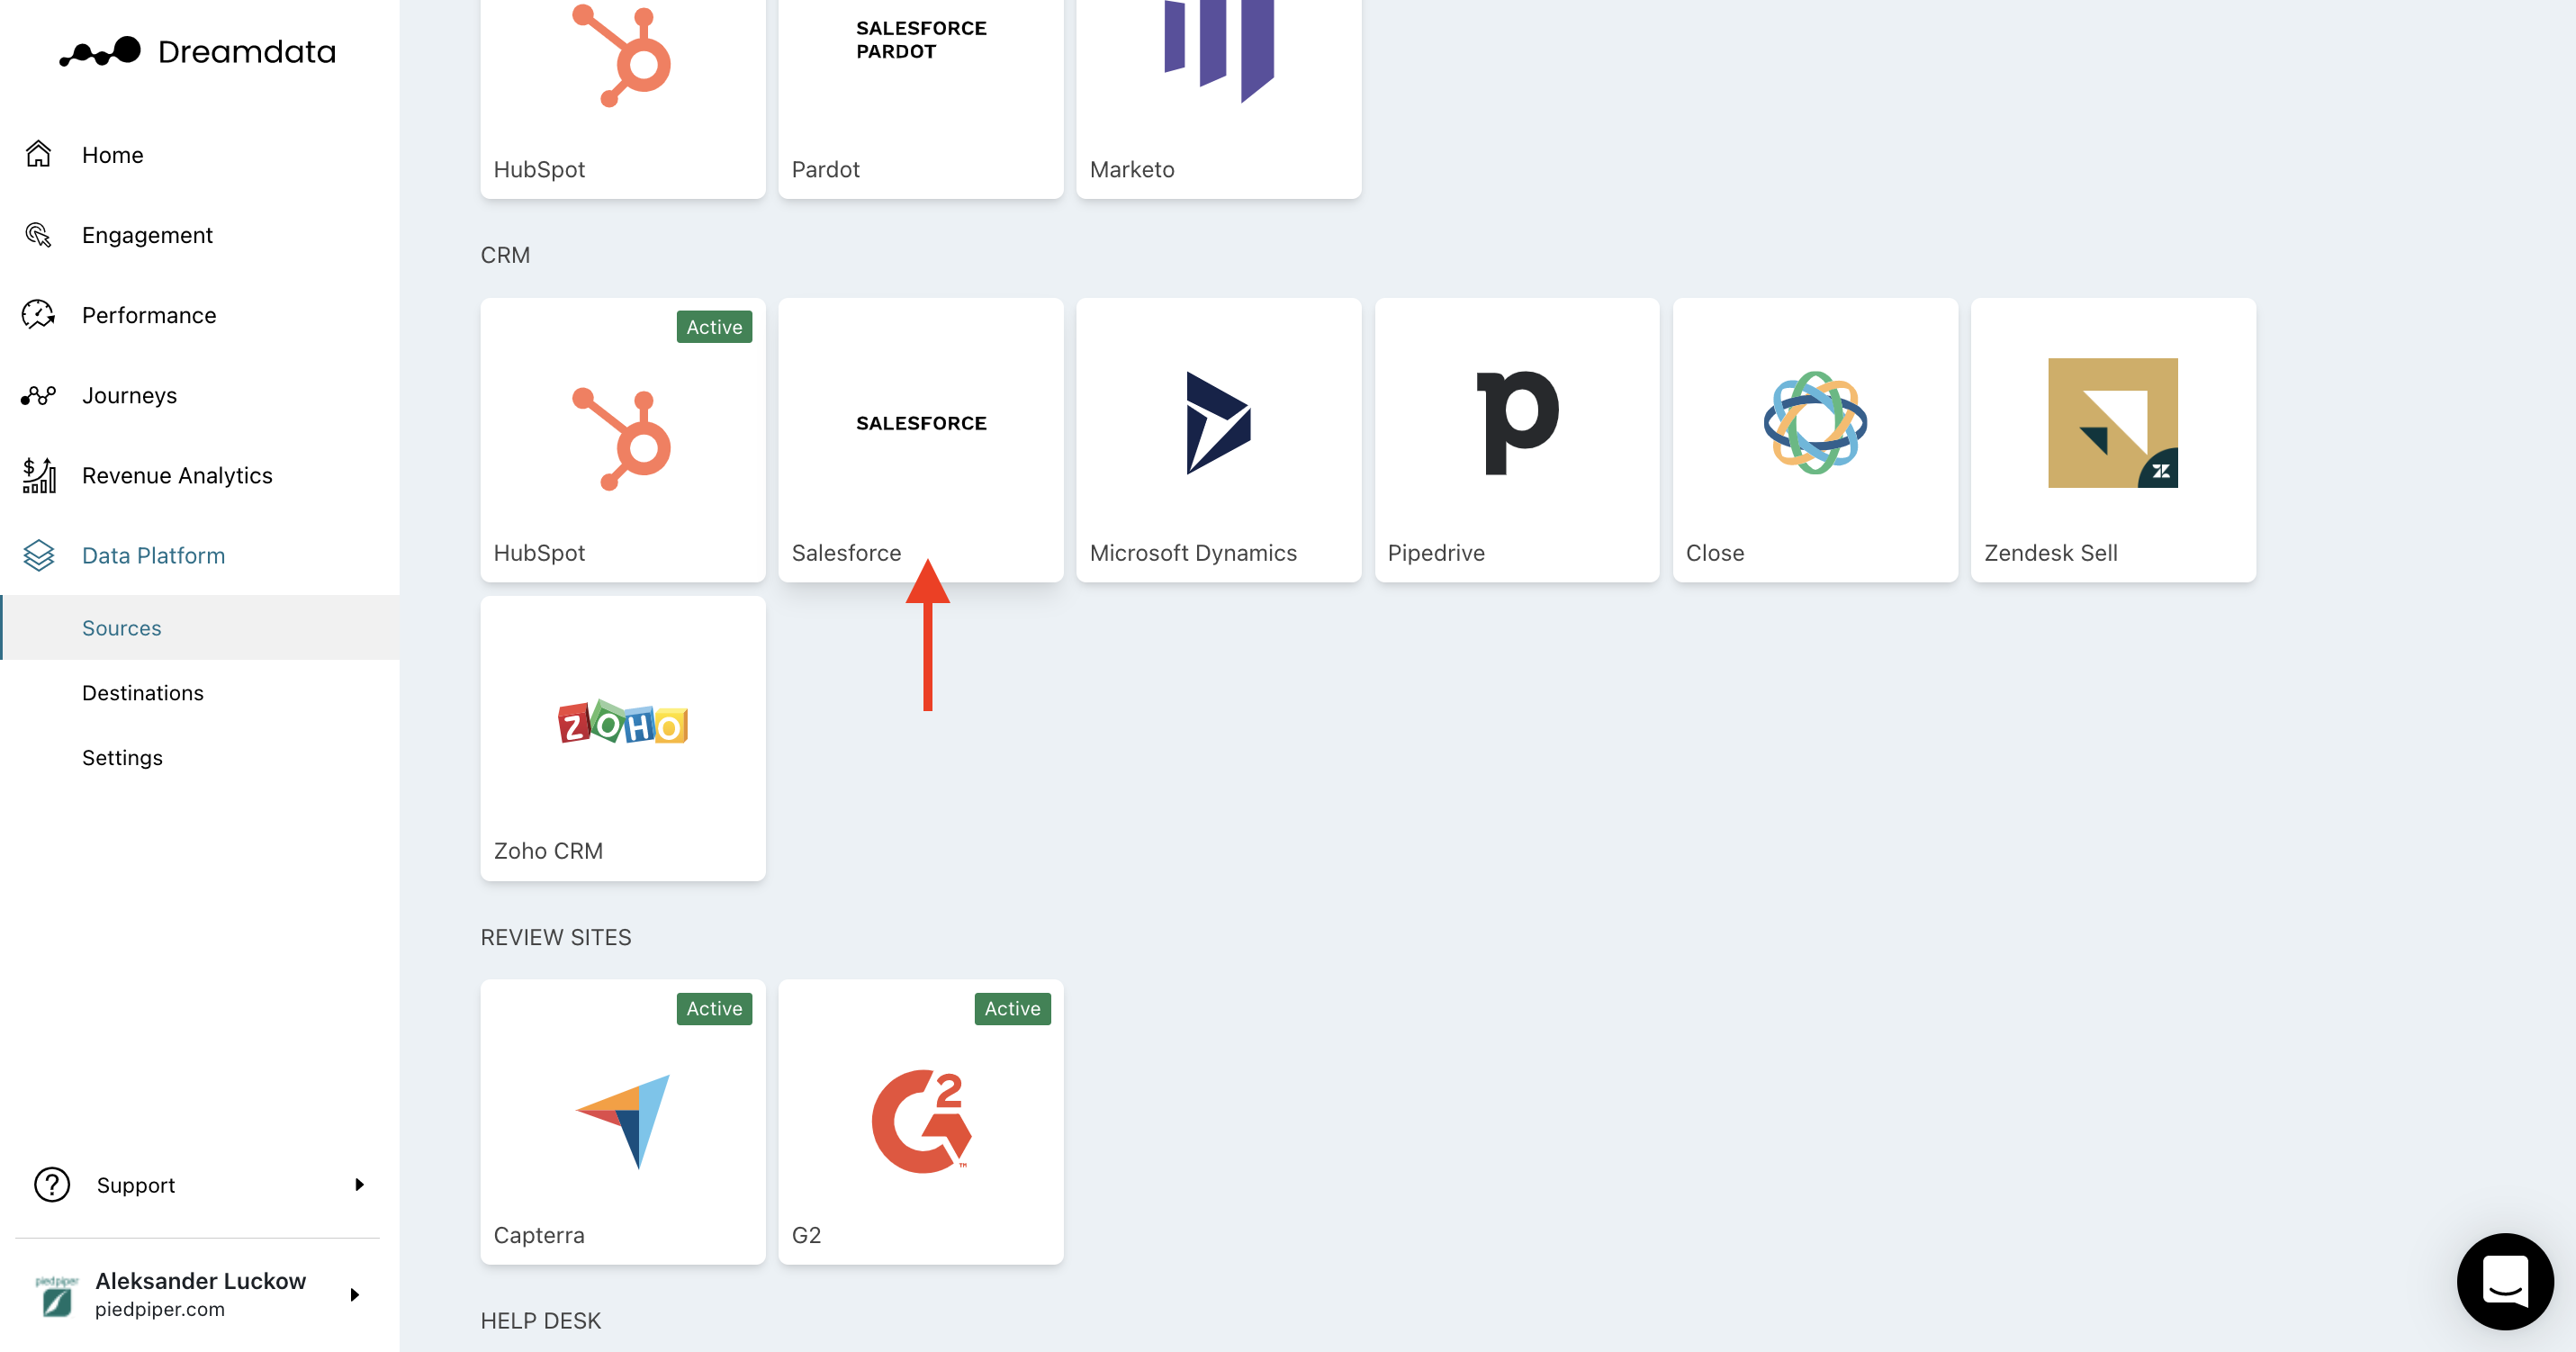The height and width of the screenshot is (1352, 2576).
Task: Click the Pardot card label
Action: tap(825, 169)
